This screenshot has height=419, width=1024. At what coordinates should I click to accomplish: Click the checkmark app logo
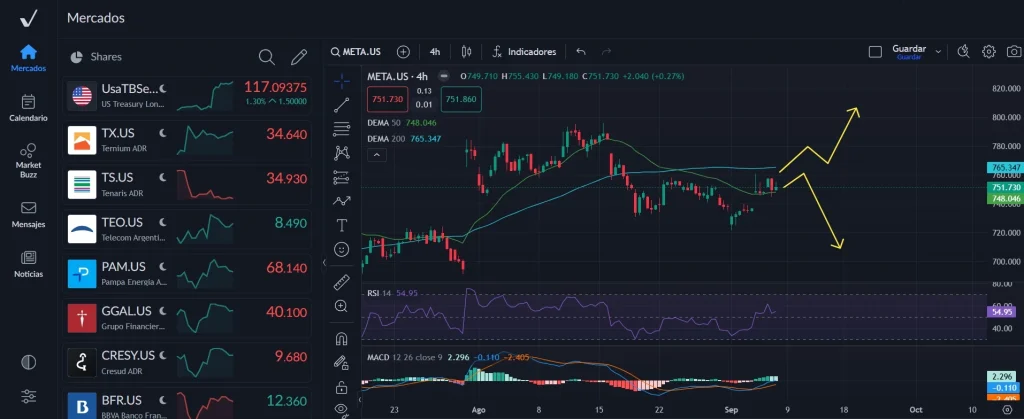click(28, 18)
